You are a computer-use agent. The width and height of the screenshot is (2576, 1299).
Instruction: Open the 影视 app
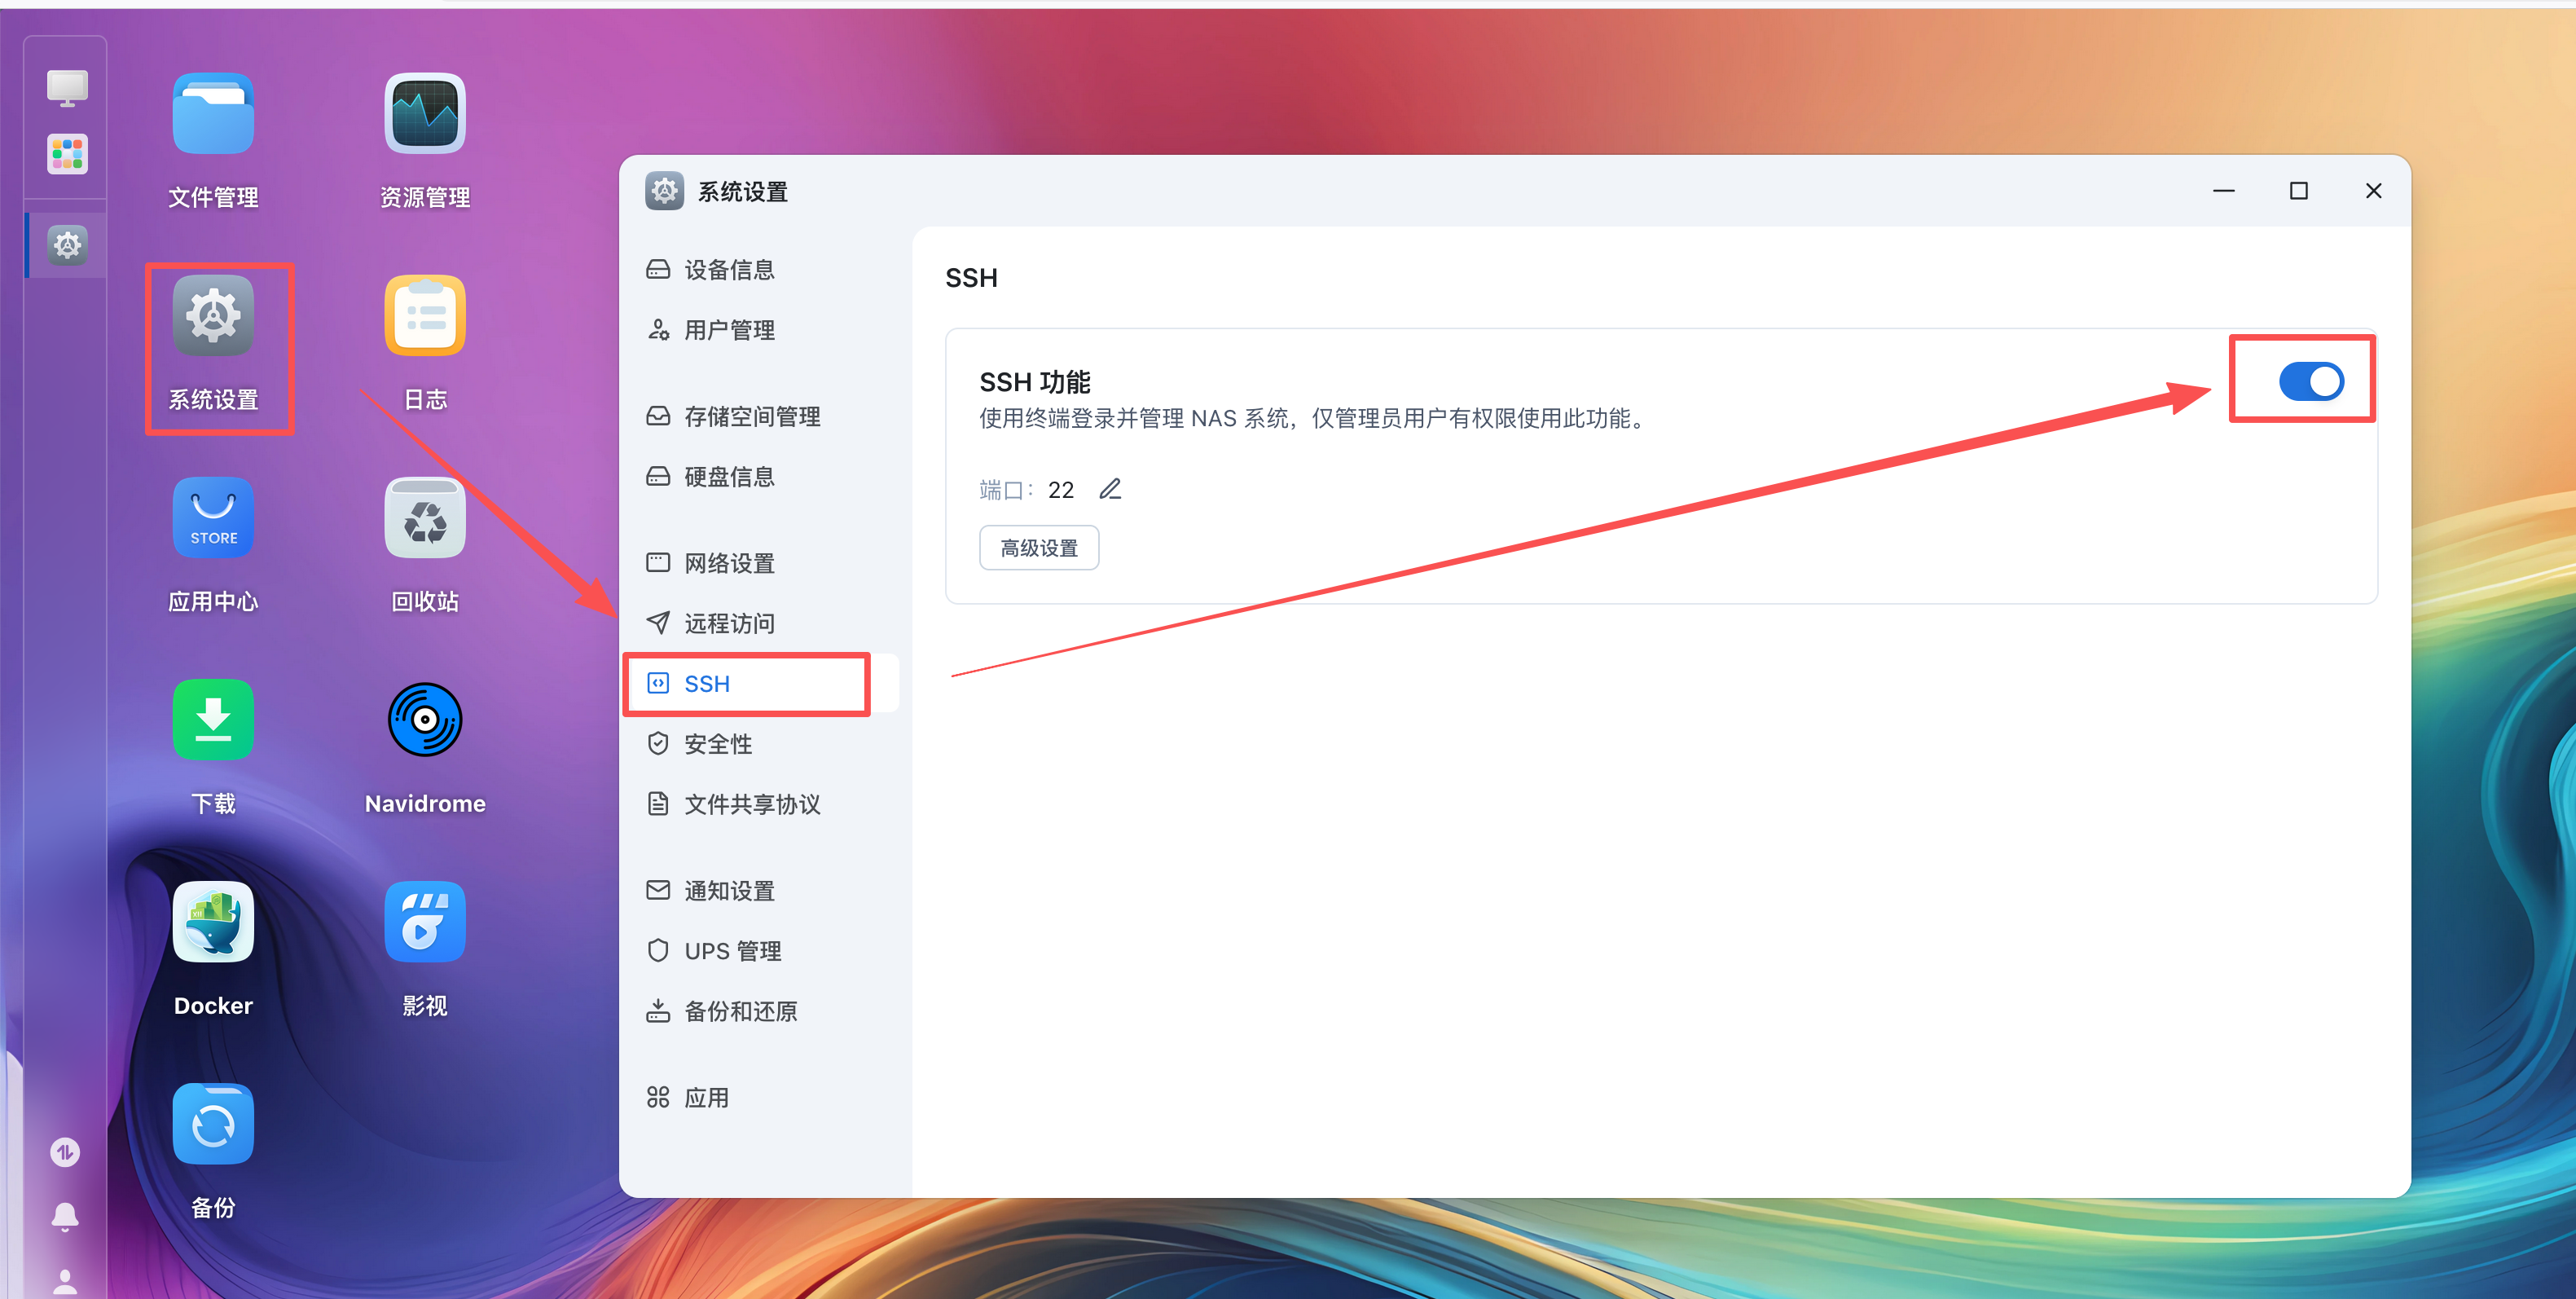pyautogui.click(x=424, y=921)
